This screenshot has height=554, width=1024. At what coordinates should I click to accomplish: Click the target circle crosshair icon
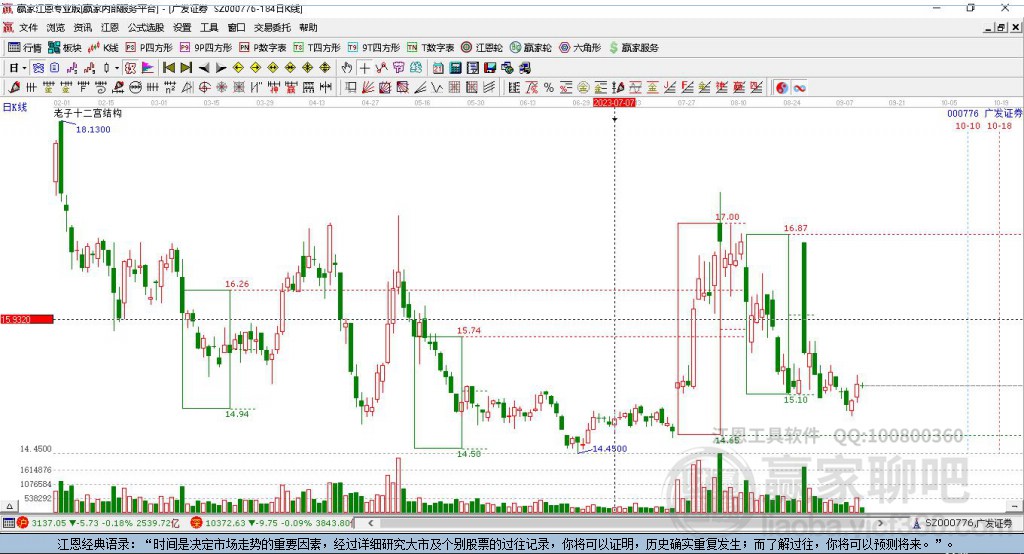pos(204,88)
